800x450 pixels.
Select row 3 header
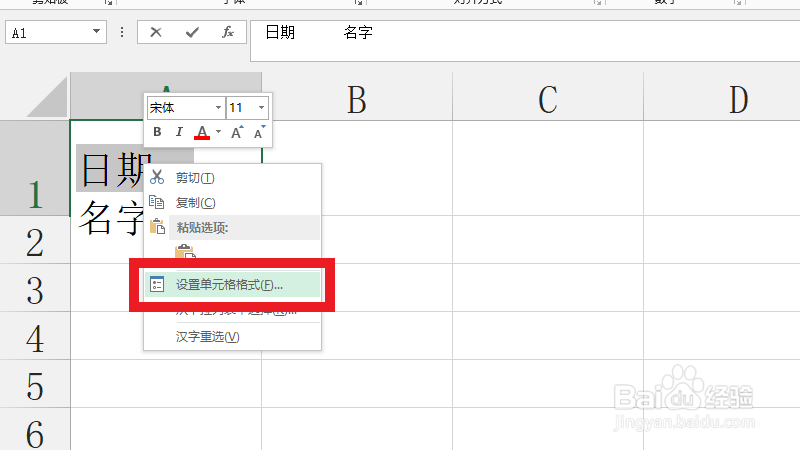coord(35,288)
